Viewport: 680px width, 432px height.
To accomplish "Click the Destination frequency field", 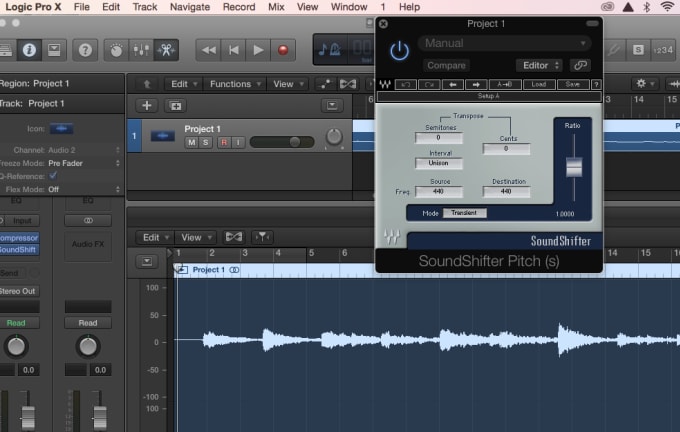I will coord(506,191).
